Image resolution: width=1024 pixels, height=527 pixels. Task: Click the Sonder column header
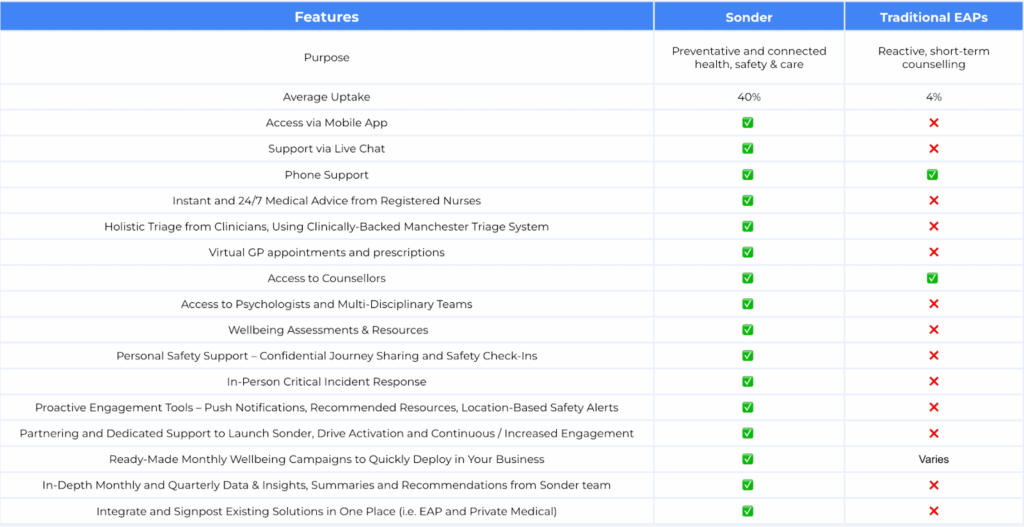748,17
